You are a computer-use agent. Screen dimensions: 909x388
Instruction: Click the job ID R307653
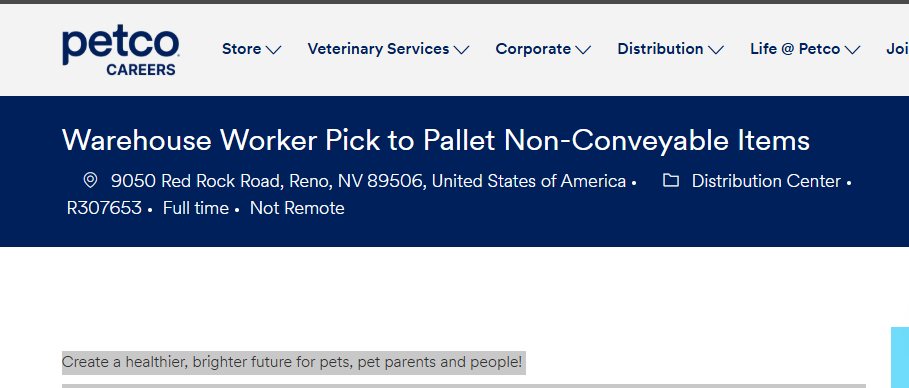point(104,208)
